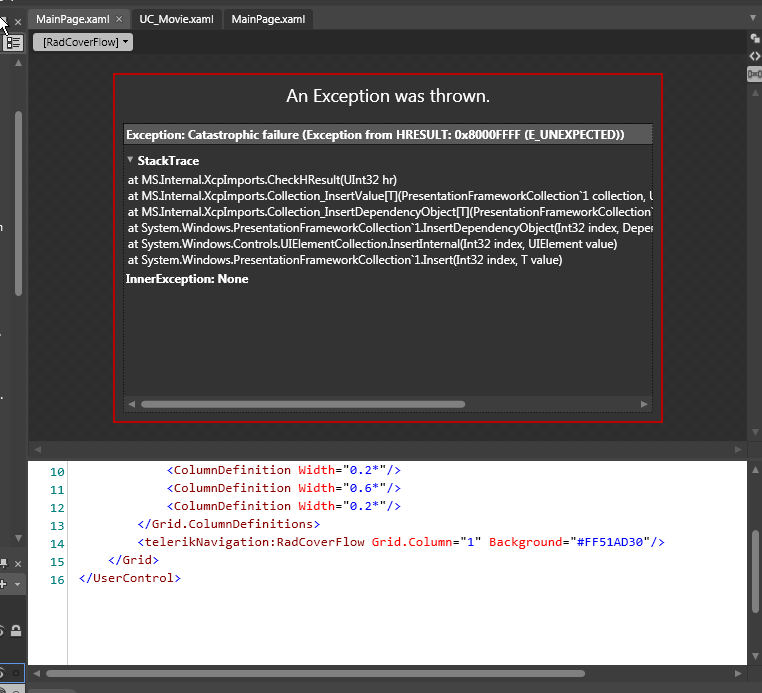Switch to Design view icon
This screenshot has width=762, height=693.
pyautogui.click(x=754, y=38)
